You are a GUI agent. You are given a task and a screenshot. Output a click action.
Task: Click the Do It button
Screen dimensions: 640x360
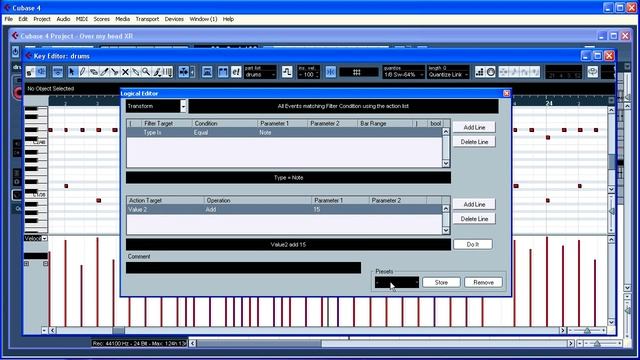point(473,244)
